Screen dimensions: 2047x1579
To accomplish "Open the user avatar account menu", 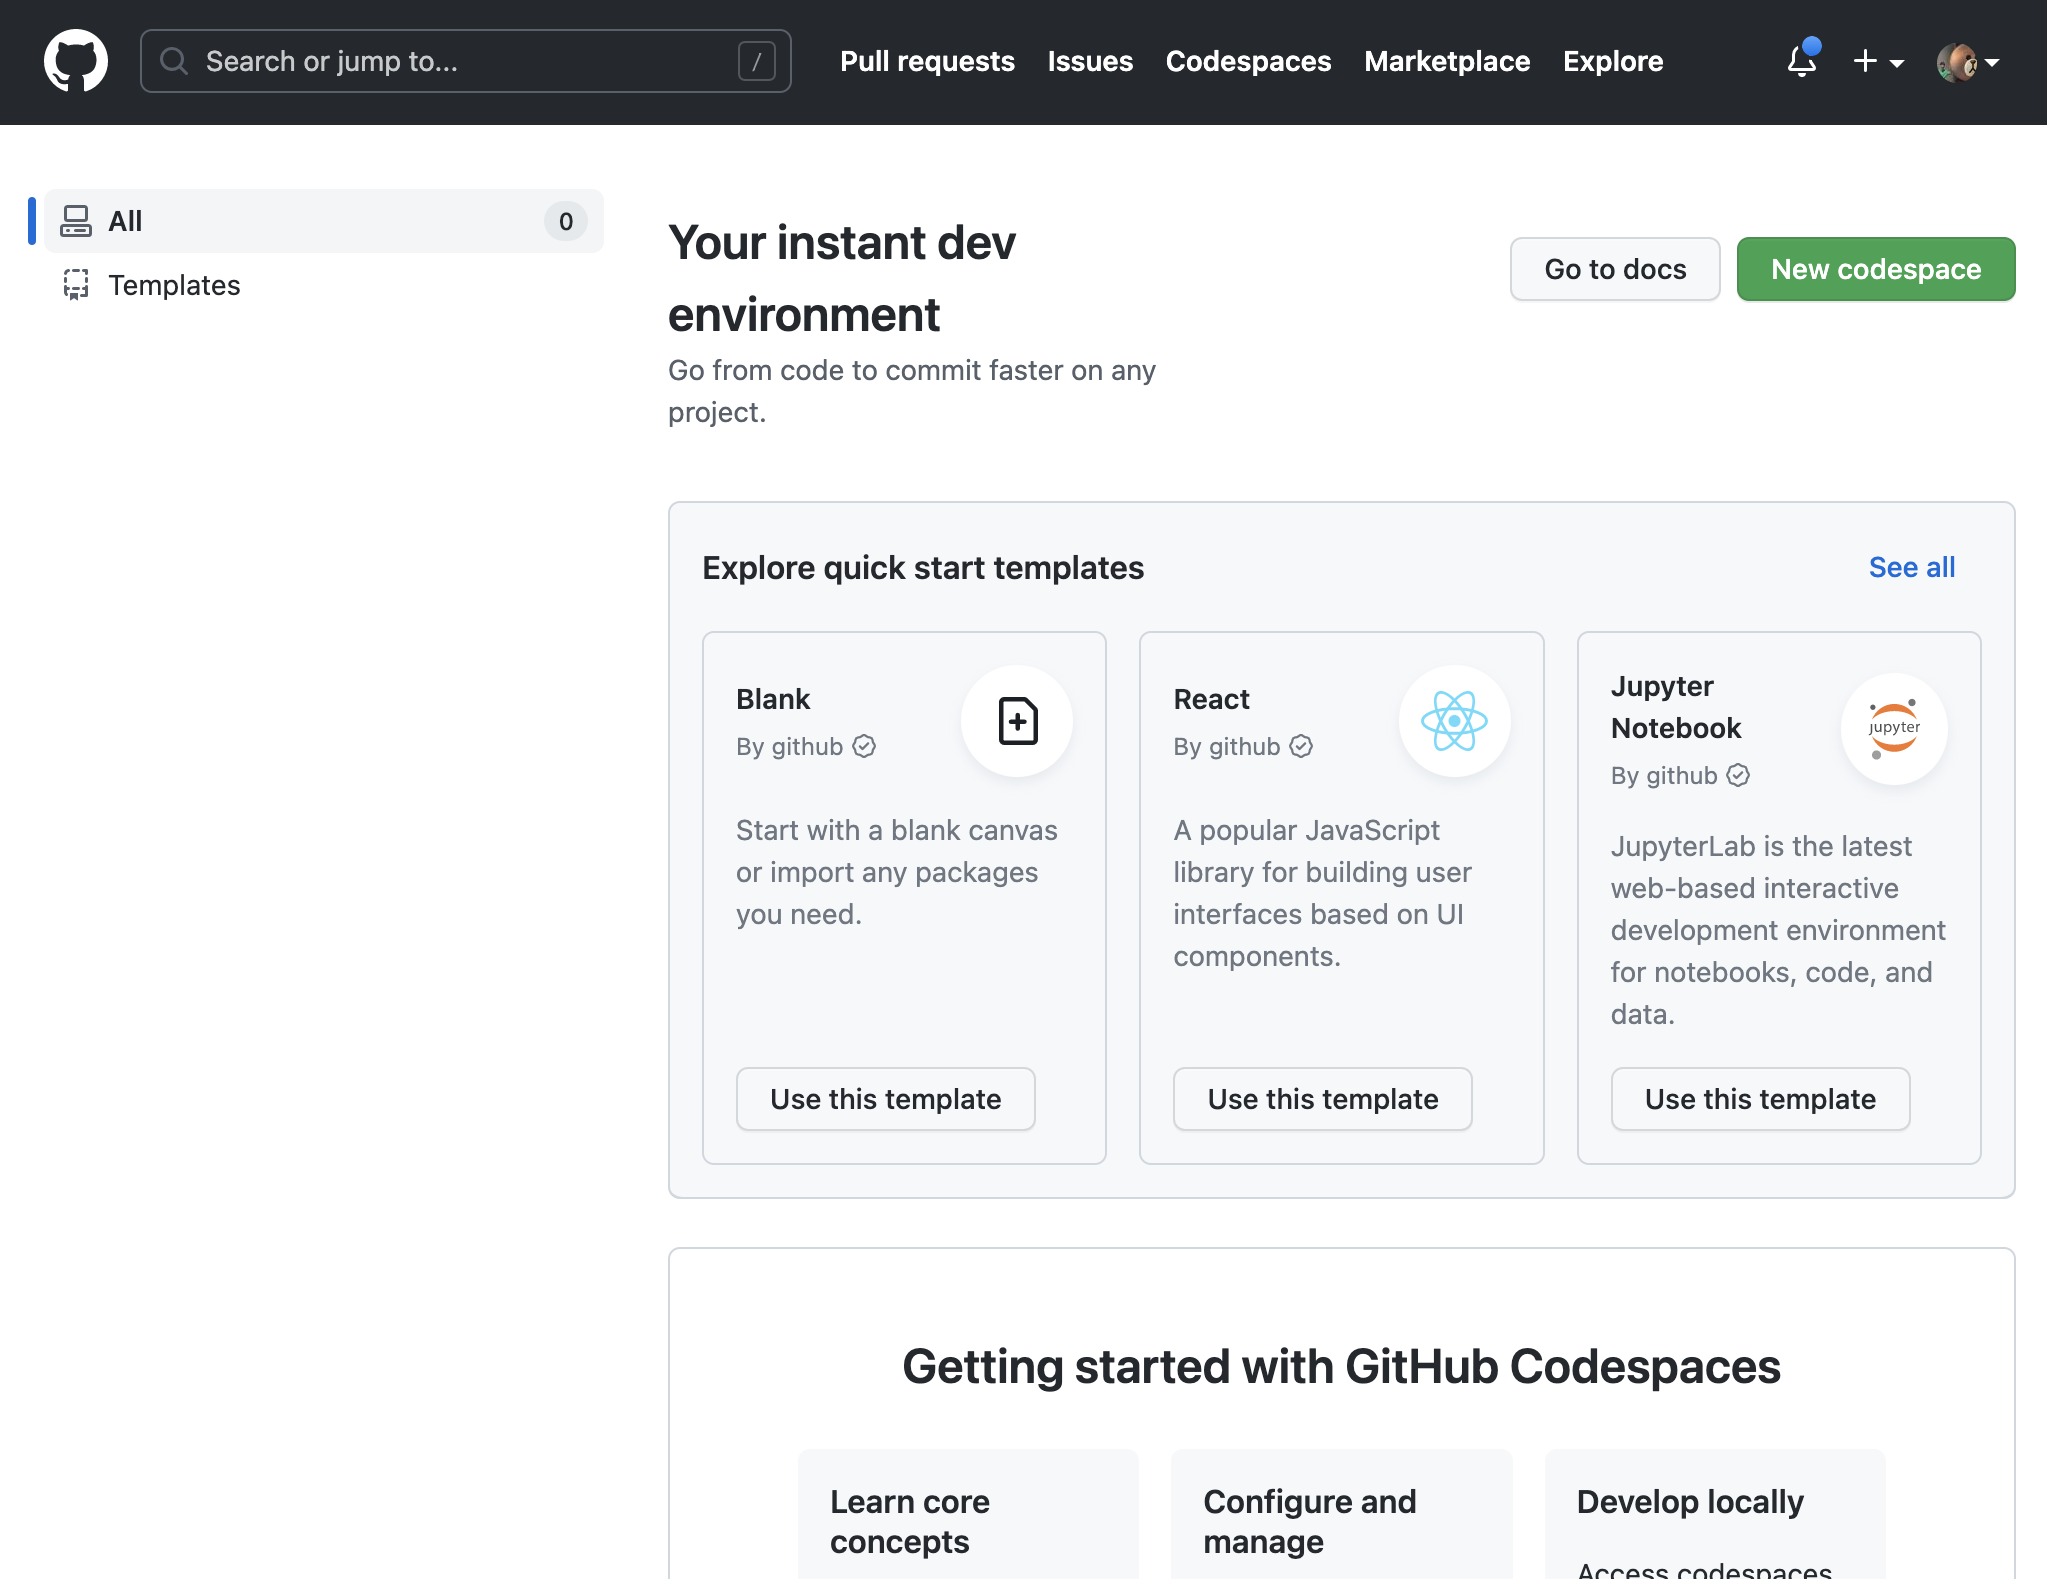I will 1967,61.
